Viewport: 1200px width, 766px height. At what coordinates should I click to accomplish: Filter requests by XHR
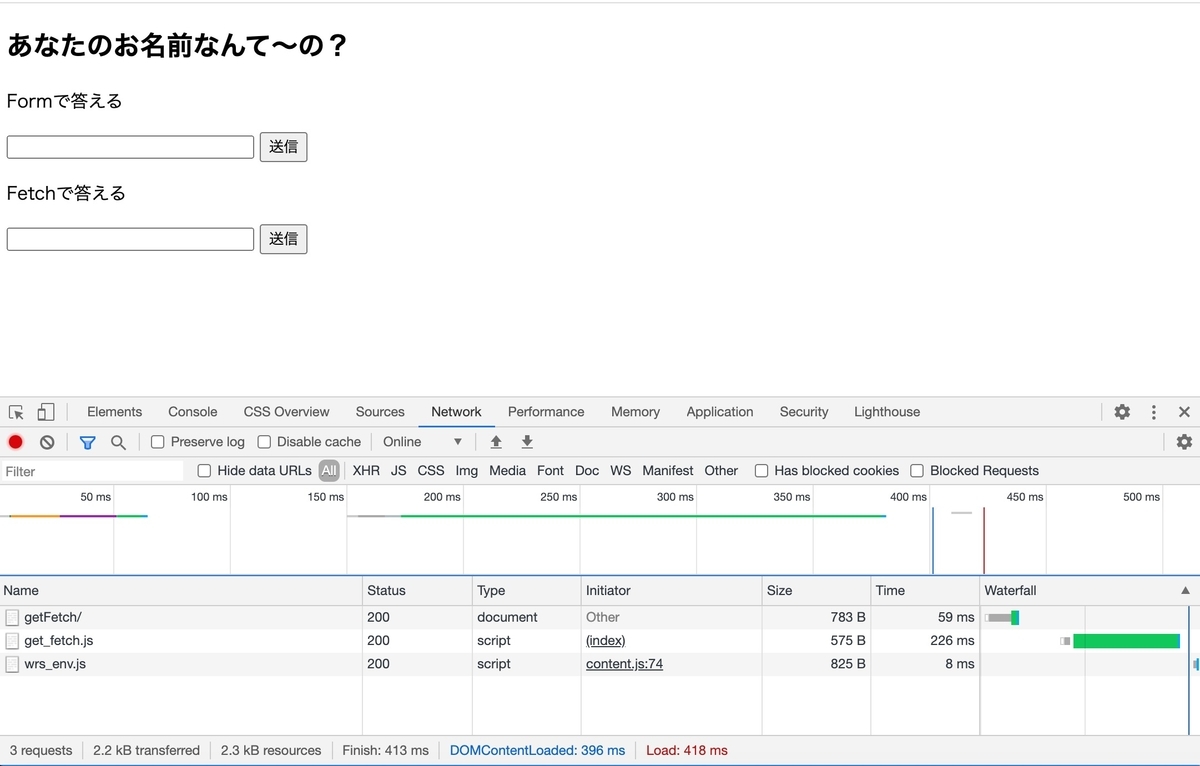(366, 471)
